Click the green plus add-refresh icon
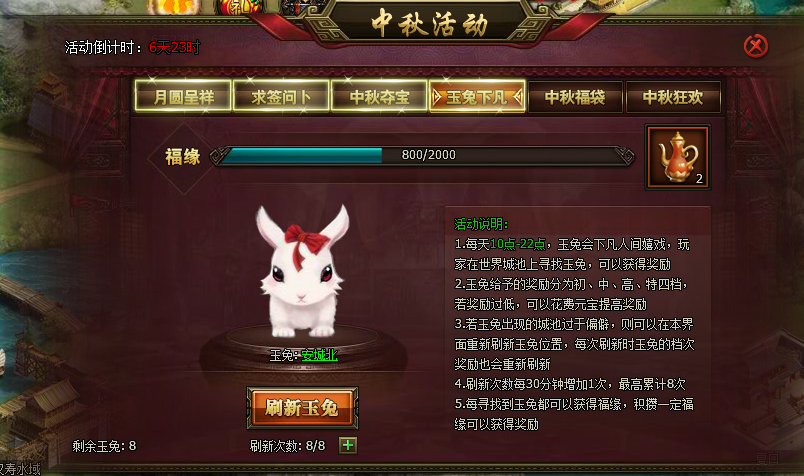Screen dimensions: 804x476 point(348,445)
